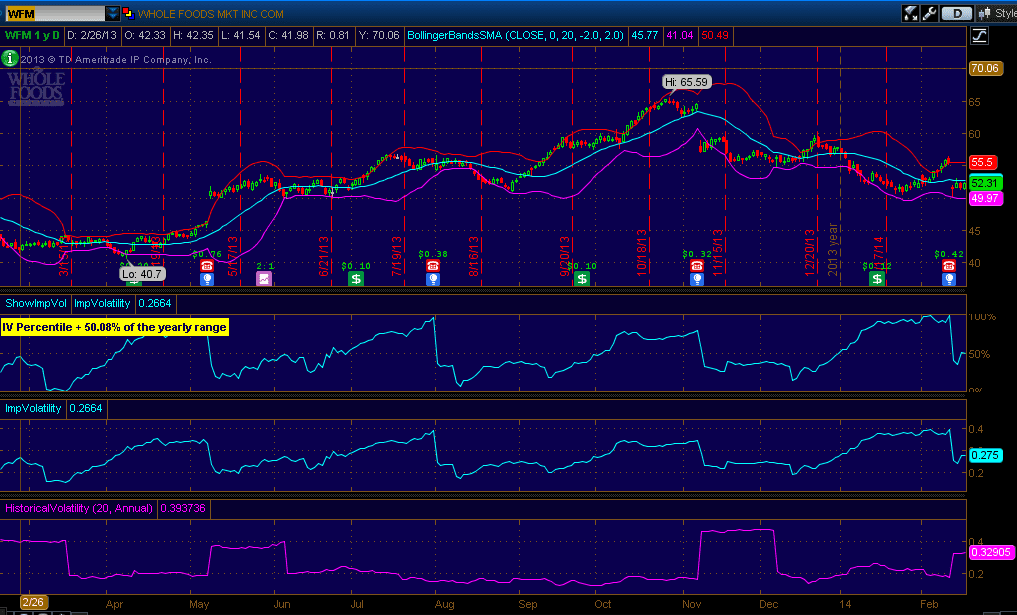
Task: Click the 12/20/13 expiration marker
Action: (809, 253)
